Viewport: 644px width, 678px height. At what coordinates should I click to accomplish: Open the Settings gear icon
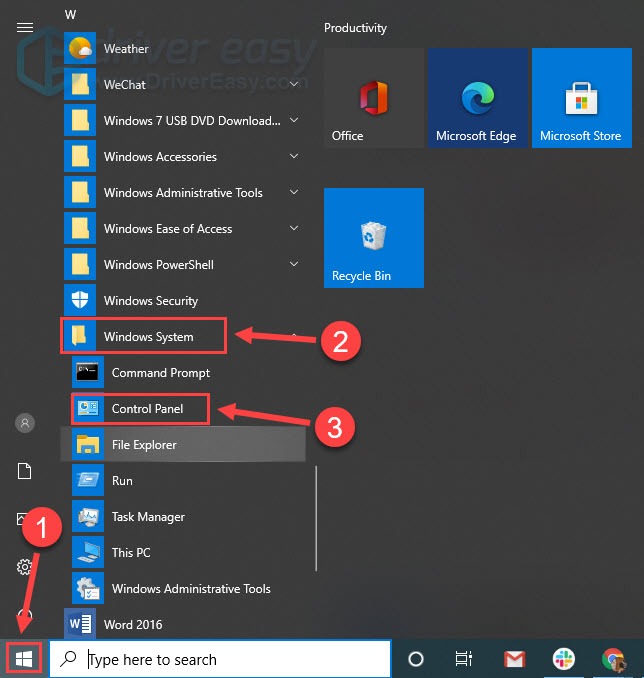(24, 566)
